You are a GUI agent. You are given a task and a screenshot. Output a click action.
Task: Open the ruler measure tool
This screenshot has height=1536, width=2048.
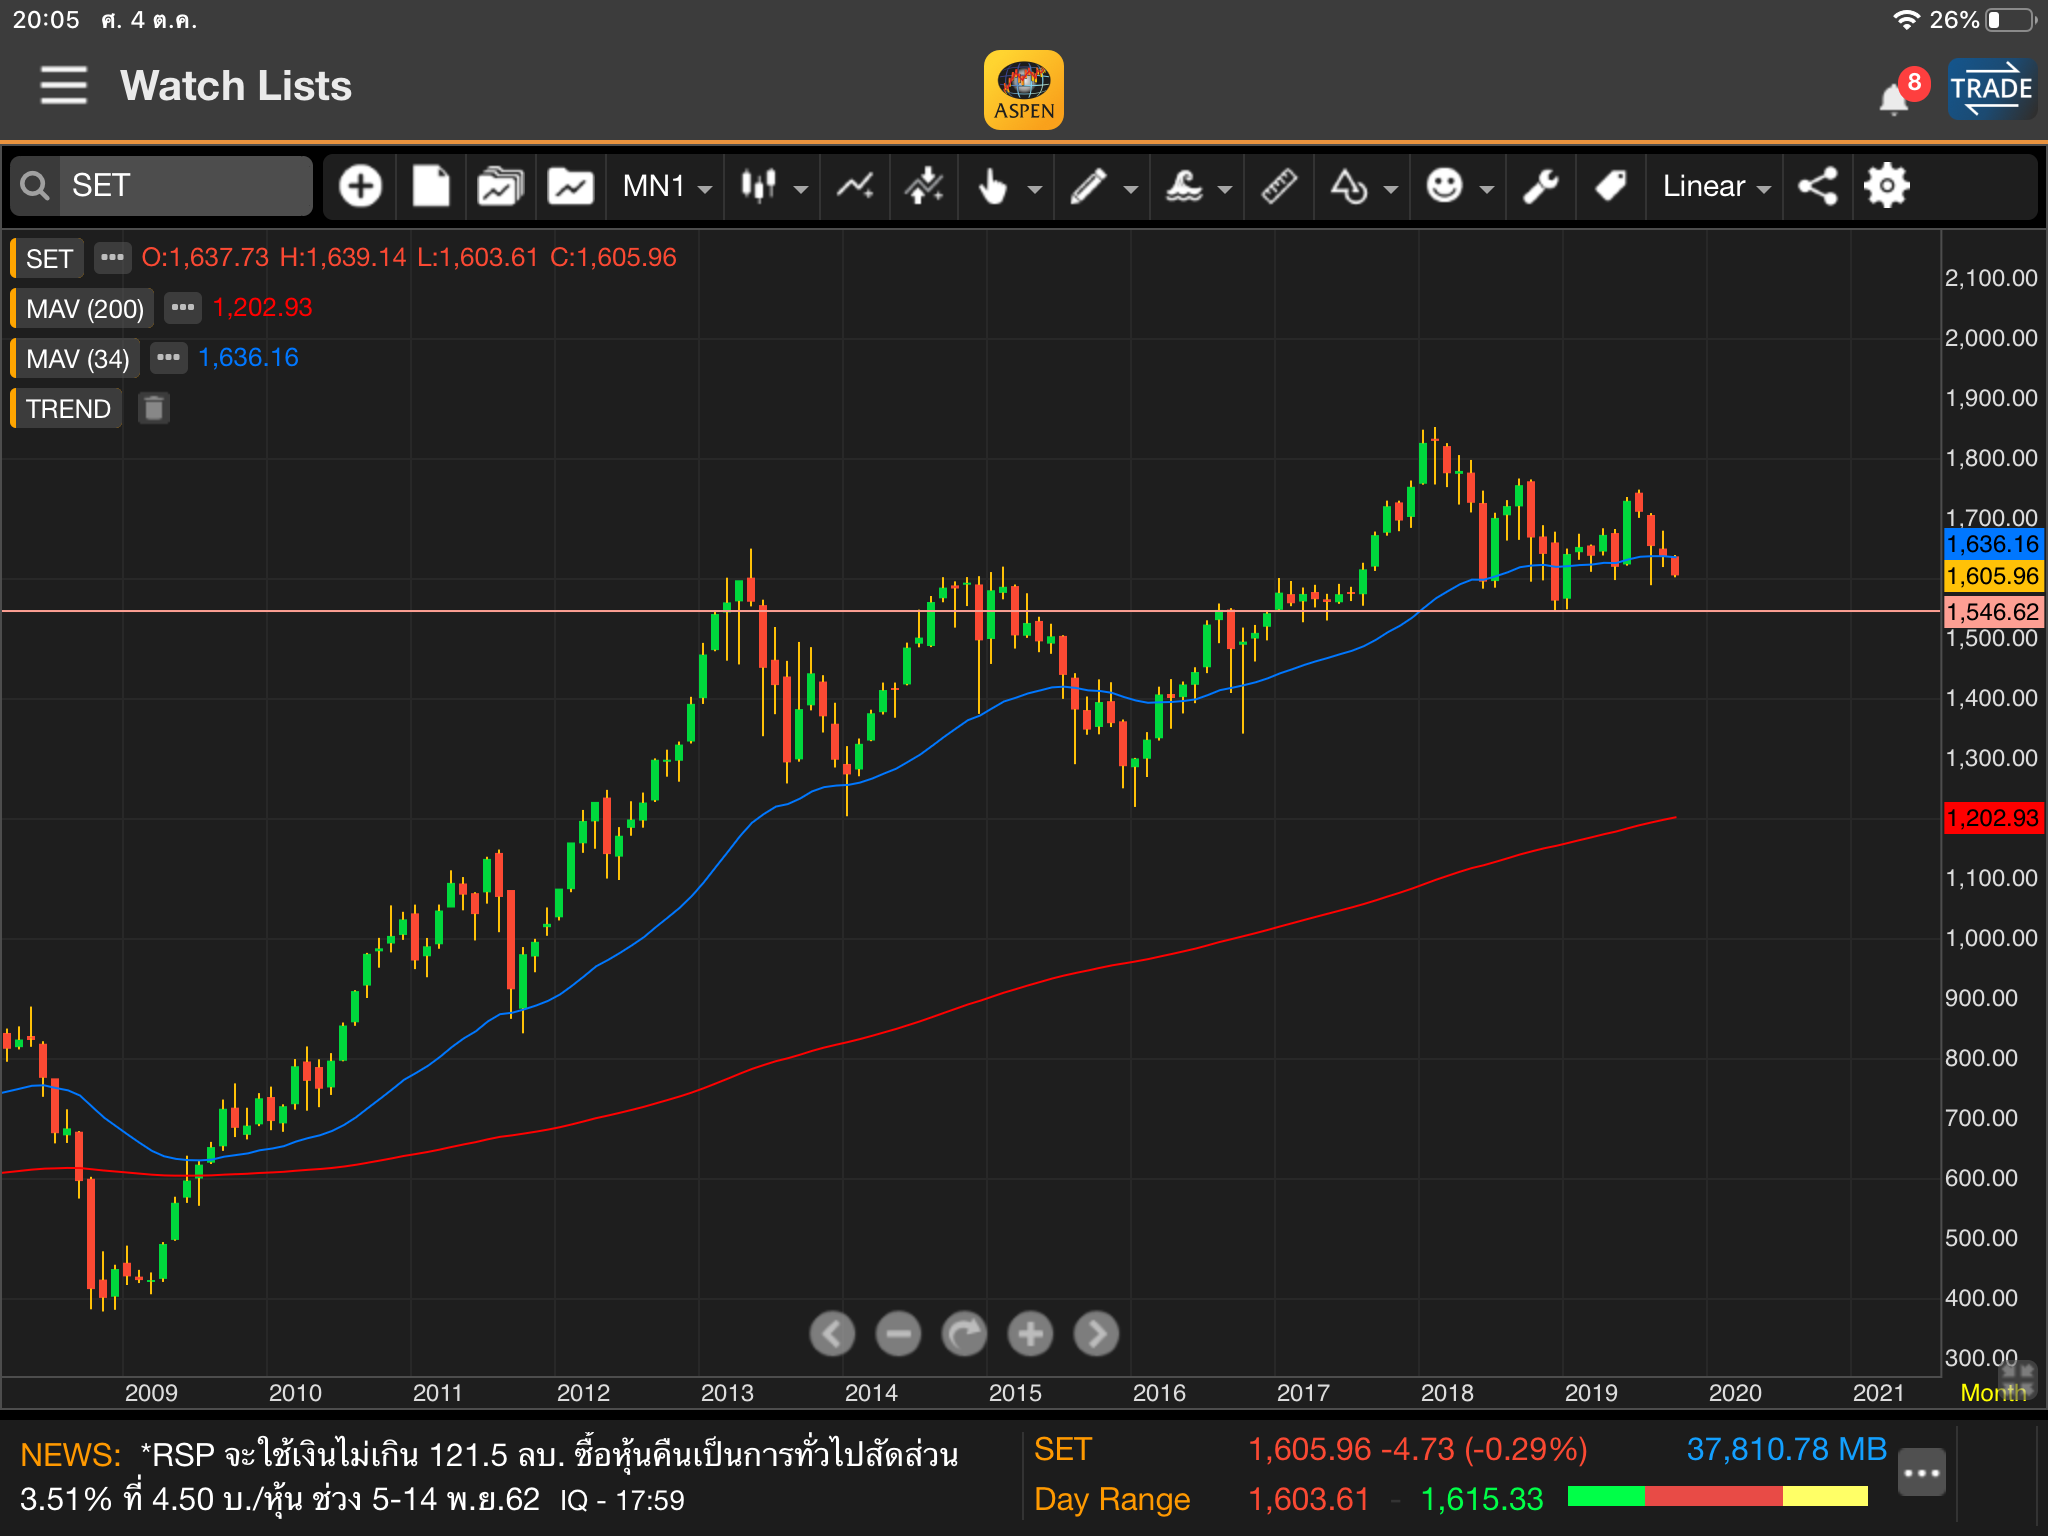pyautogui.click(x=1279, y=186)
